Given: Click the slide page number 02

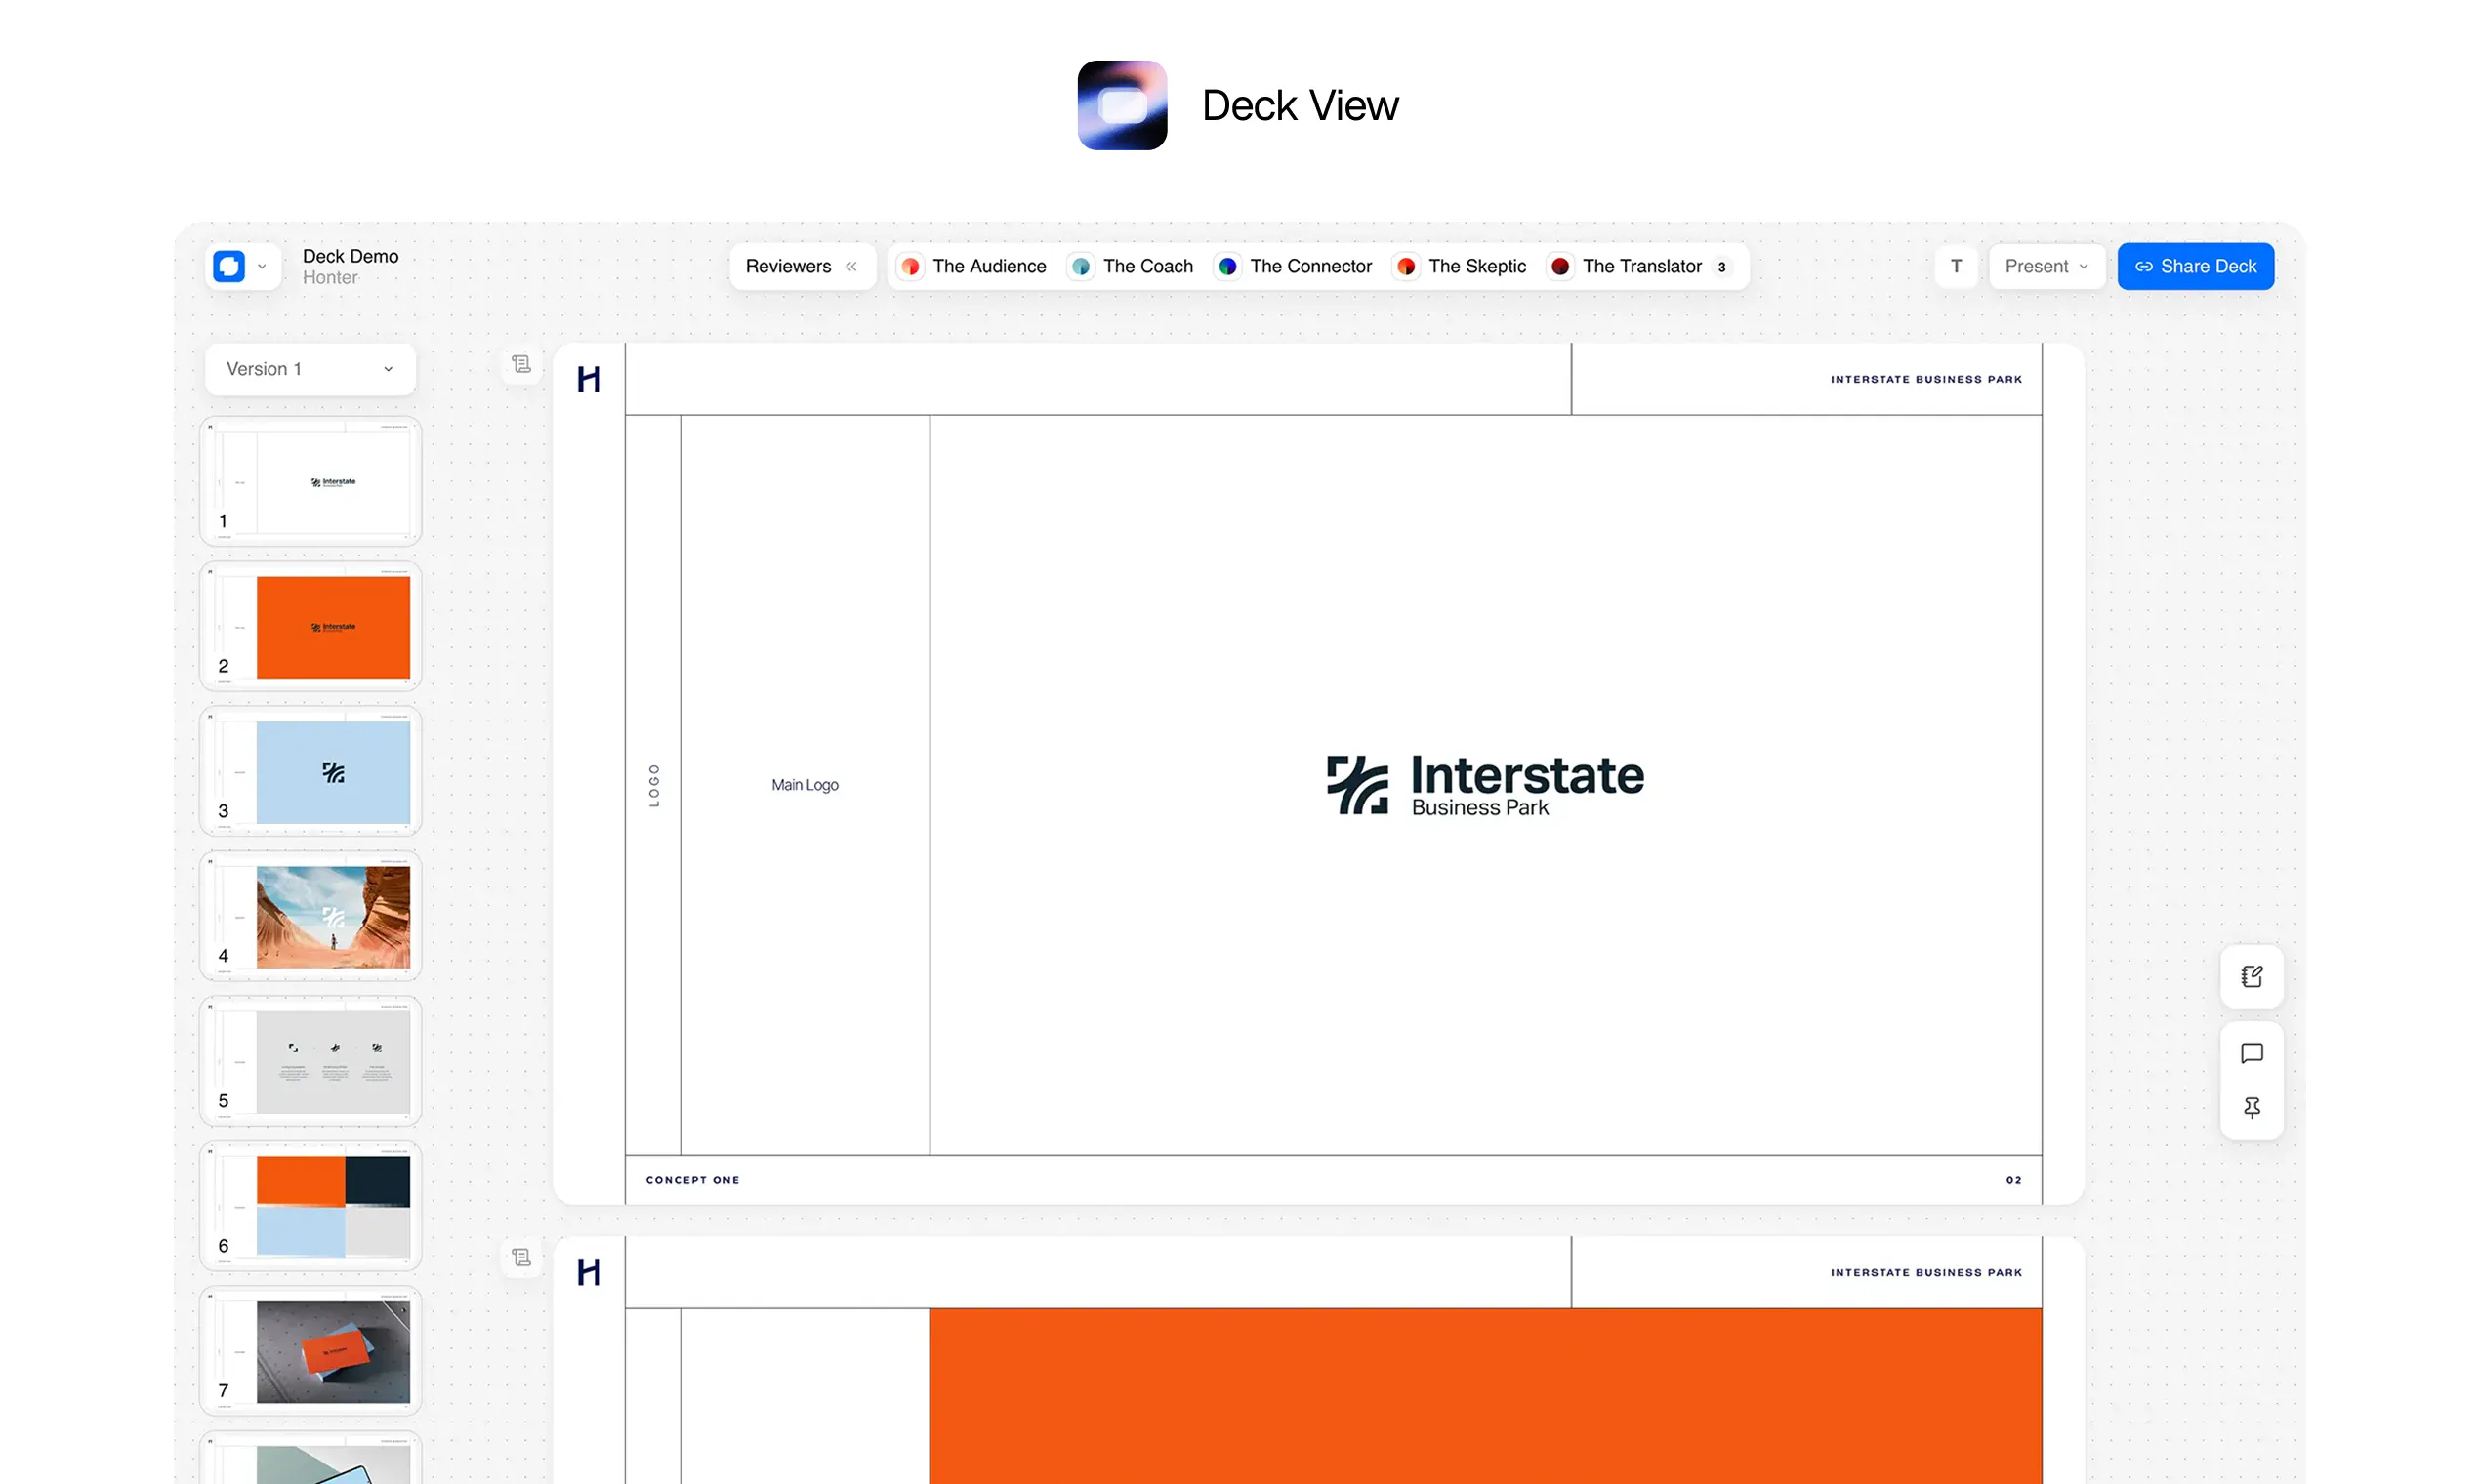Looking at the screenshot, I should (x=2014, y=1180).
